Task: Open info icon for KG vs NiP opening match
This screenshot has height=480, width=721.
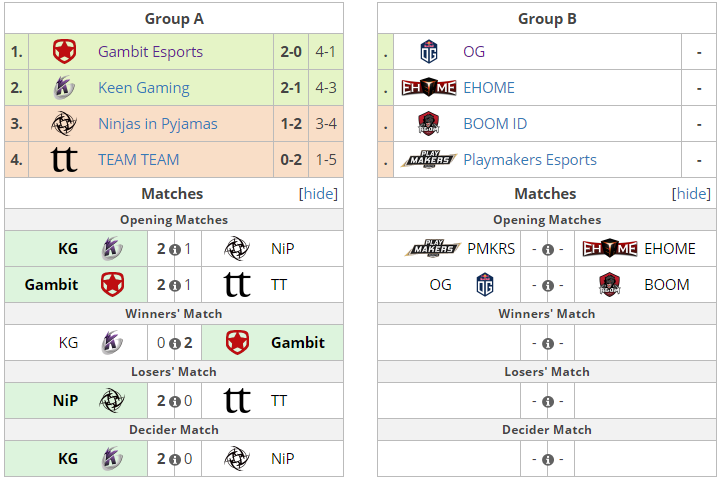Action: coord(175,250)
